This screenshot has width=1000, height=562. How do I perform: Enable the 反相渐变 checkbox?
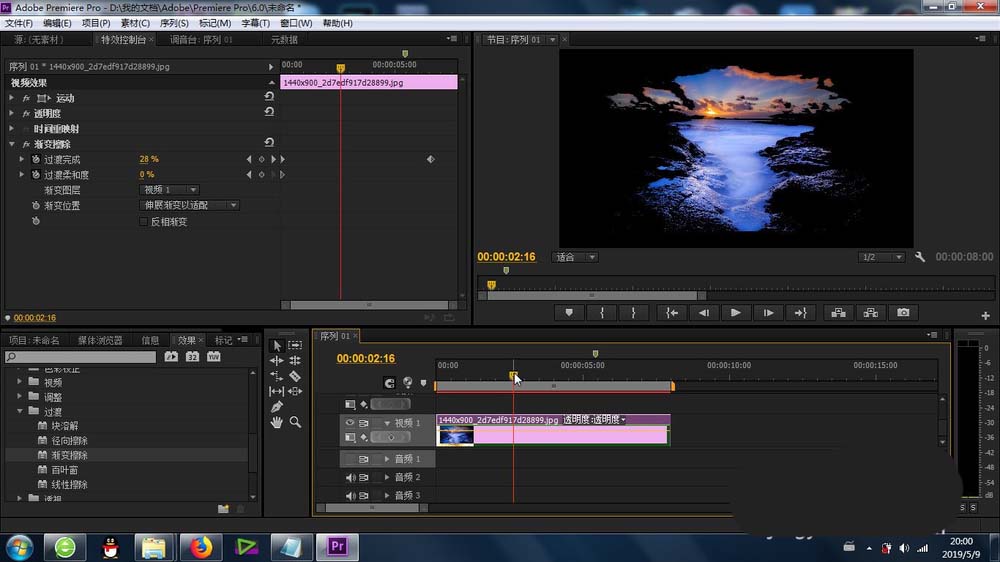[143, 221]
